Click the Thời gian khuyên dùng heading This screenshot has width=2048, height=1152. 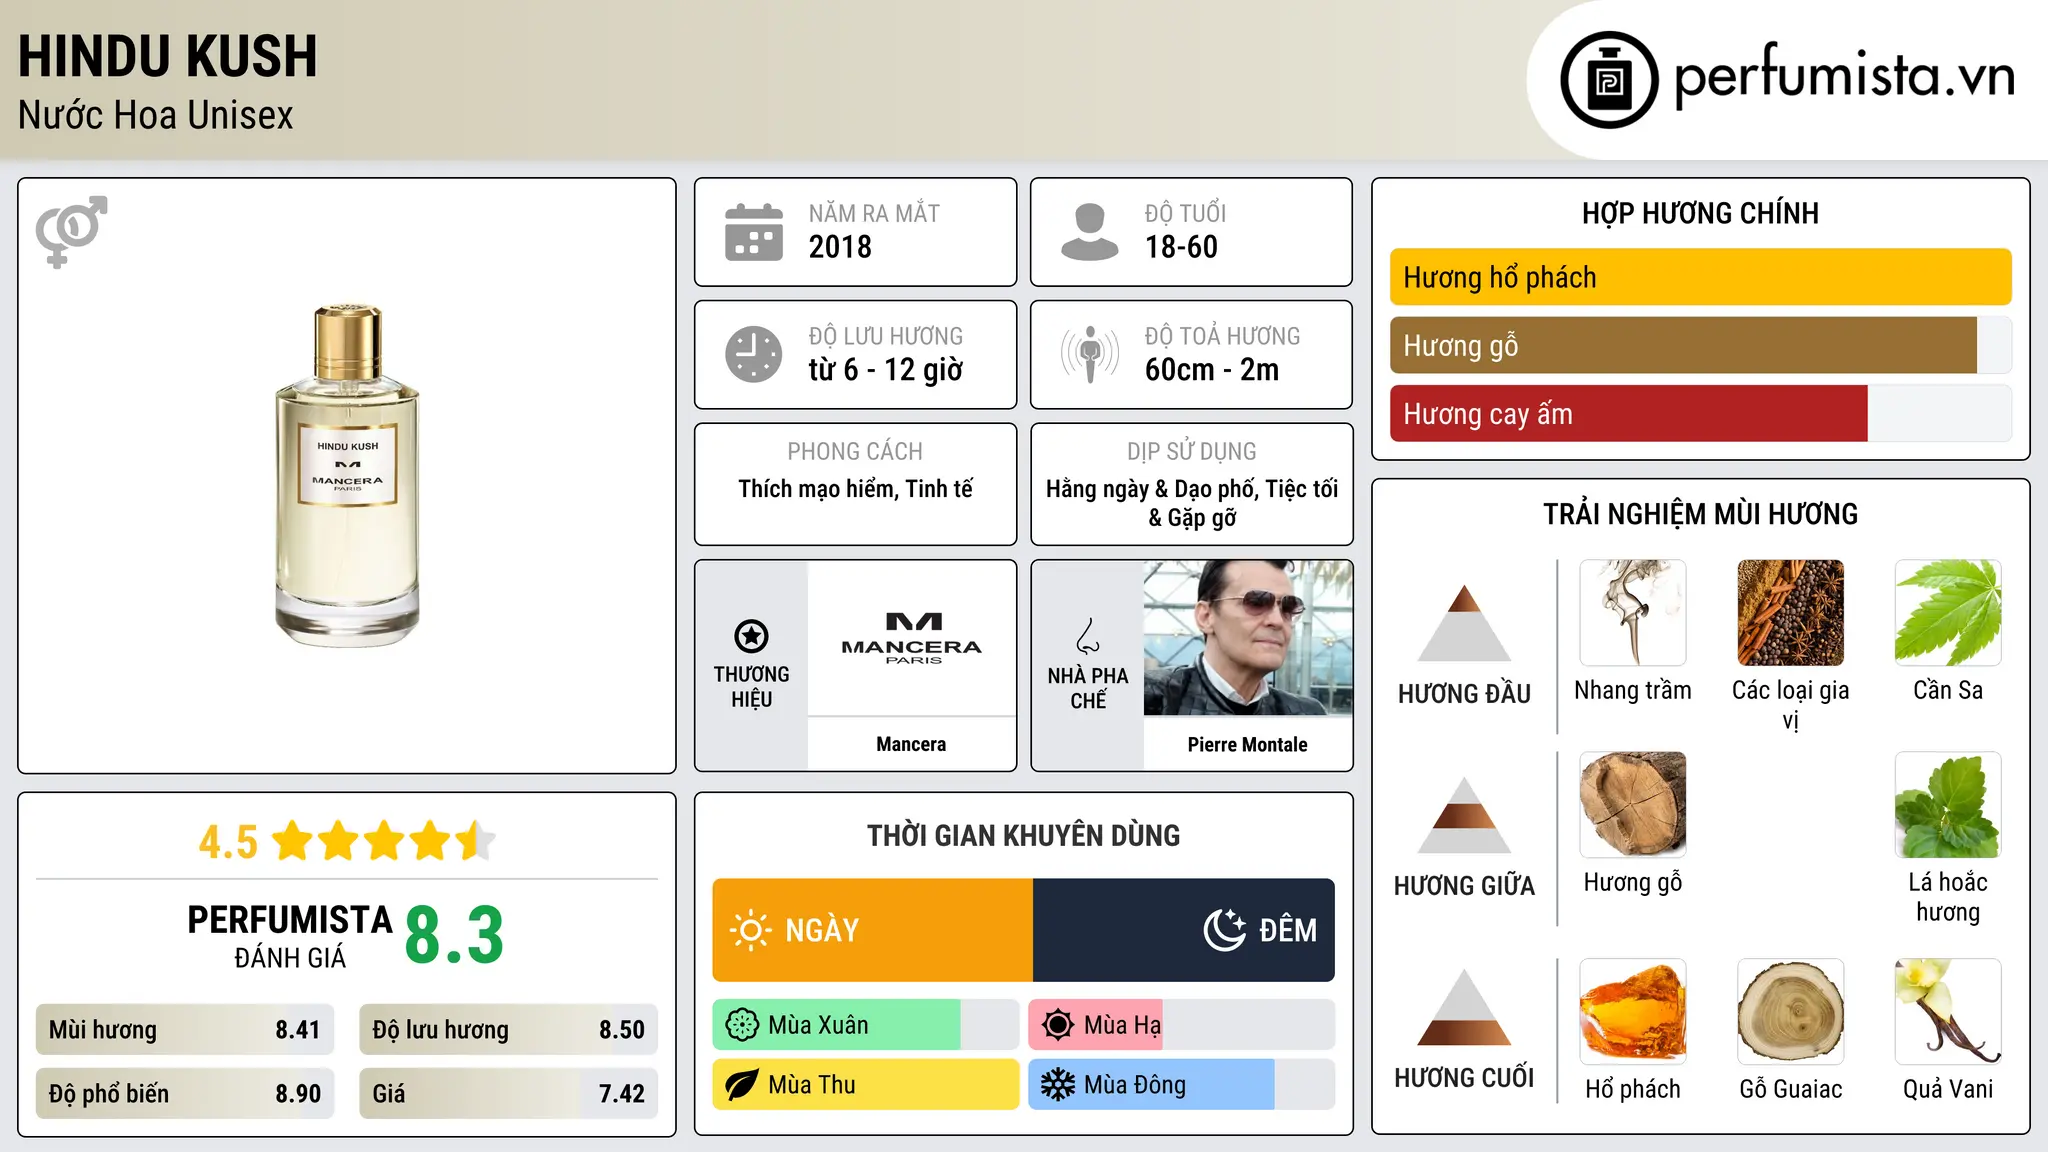(1024, 835)
